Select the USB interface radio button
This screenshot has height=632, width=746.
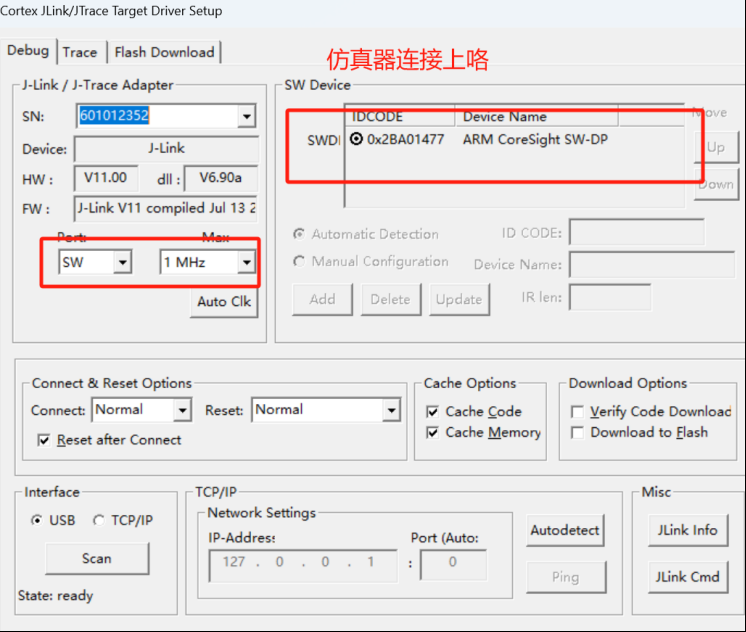[37, 520]
